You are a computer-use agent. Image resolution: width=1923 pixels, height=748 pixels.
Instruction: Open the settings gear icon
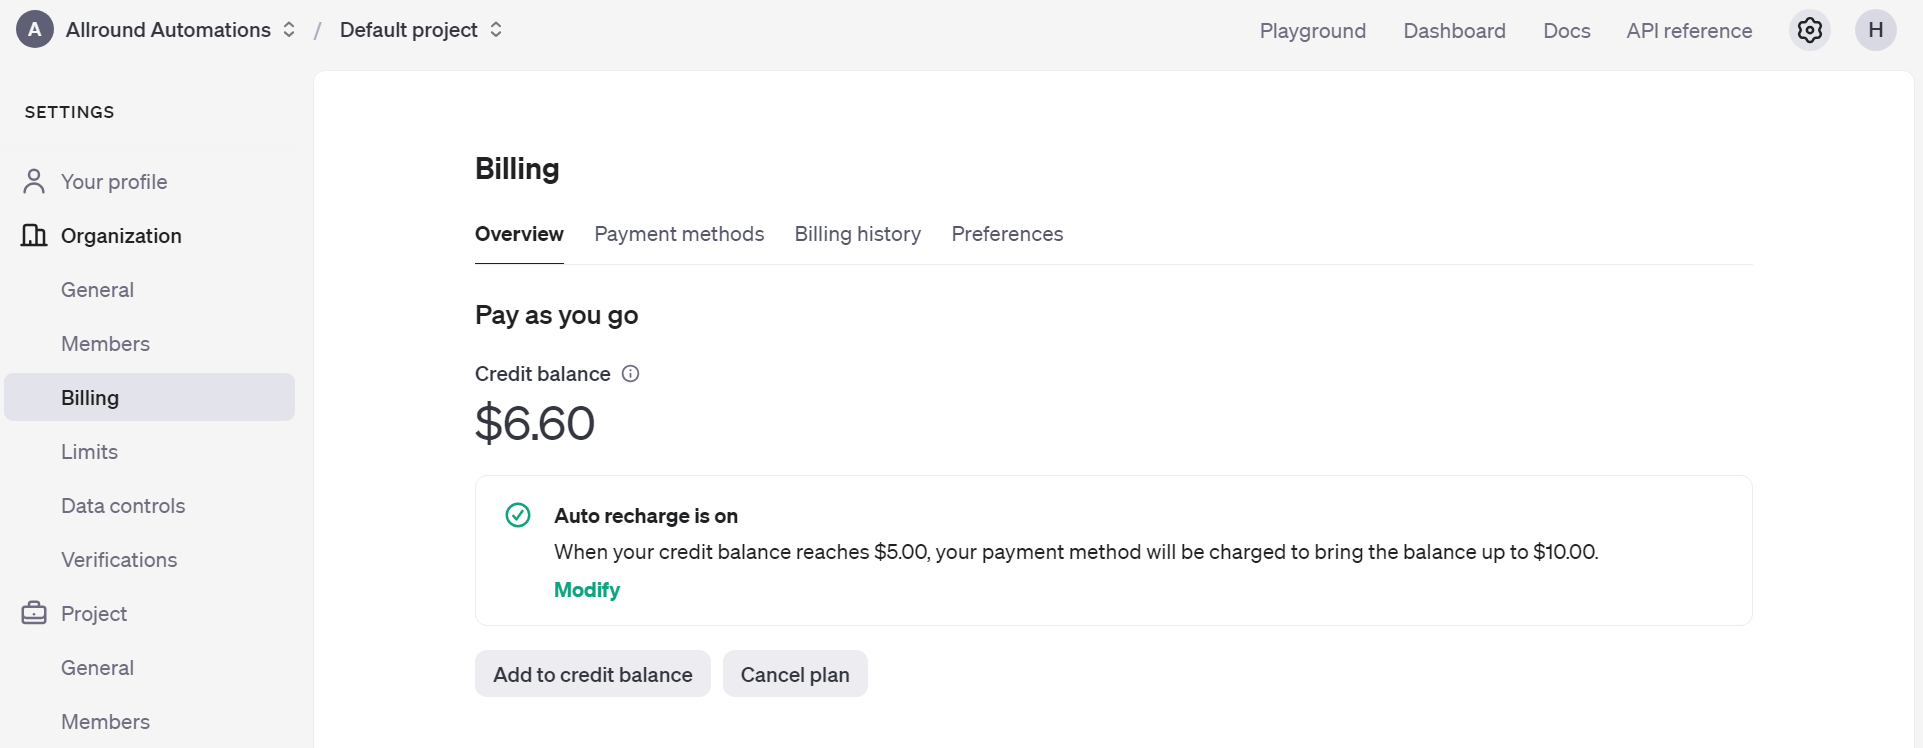[x=1809, y=30]
